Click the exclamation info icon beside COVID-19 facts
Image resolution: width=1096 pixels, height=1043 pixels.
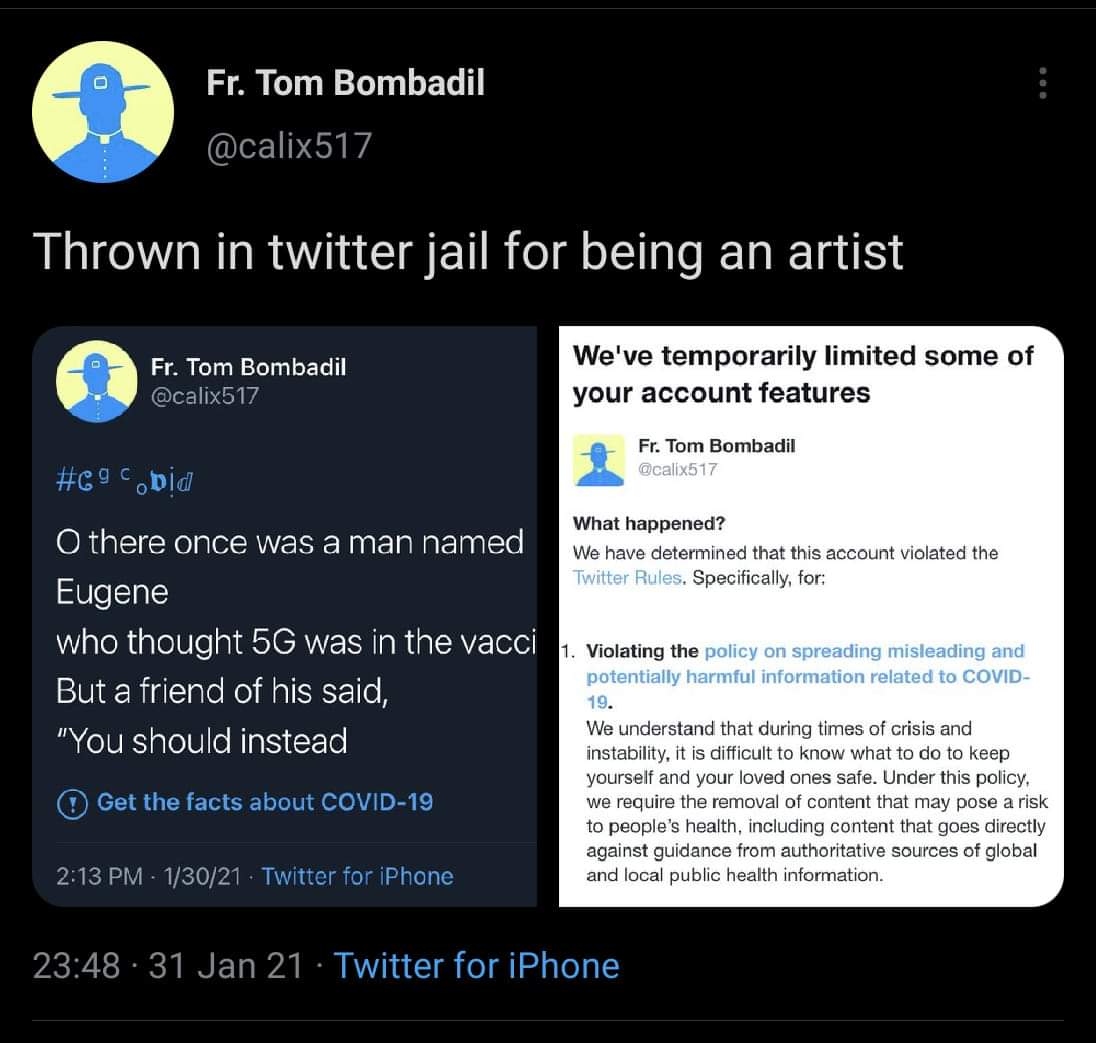(x=72, y=803)
